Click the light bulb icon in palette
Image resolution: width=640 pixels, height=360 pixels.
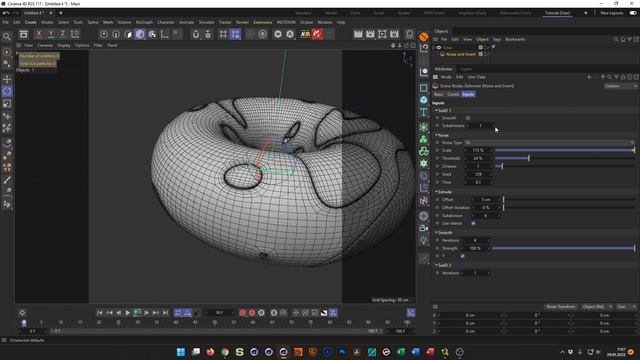point(424,240)
